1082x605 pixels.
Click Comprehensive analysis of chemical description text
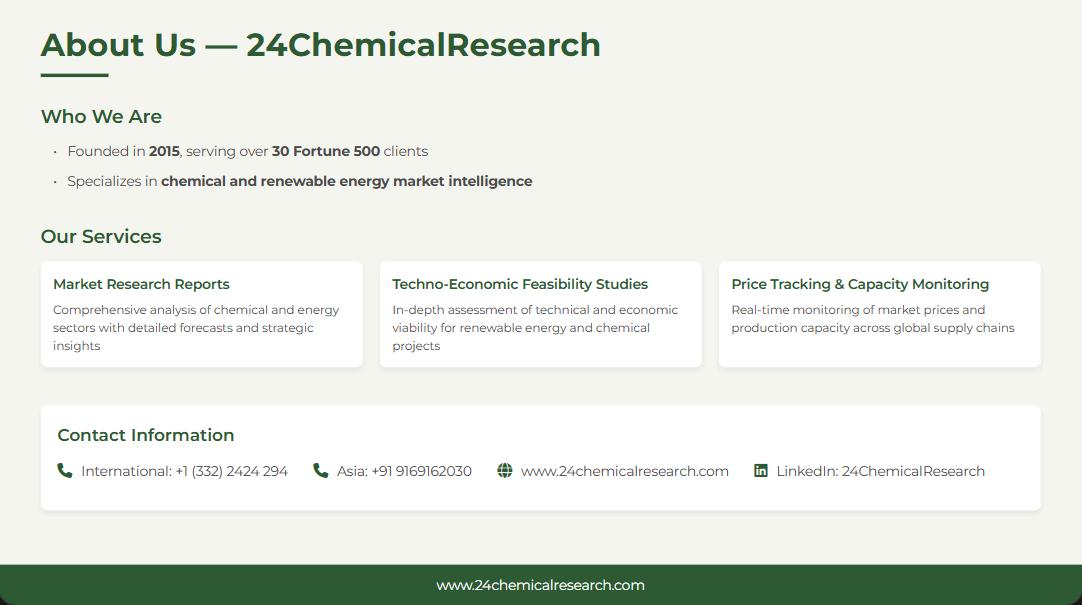coord(196,328)
